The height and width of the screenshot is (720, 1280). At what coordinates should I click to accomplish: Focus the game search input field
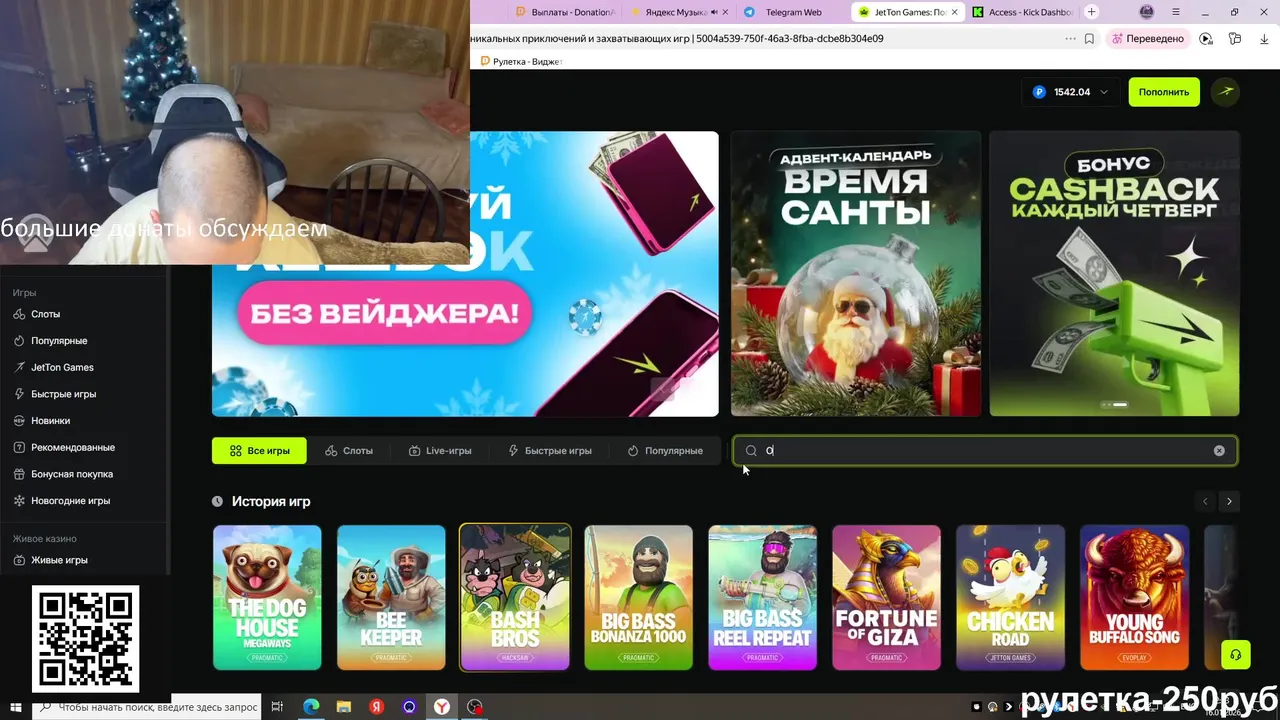click(985, 451)
